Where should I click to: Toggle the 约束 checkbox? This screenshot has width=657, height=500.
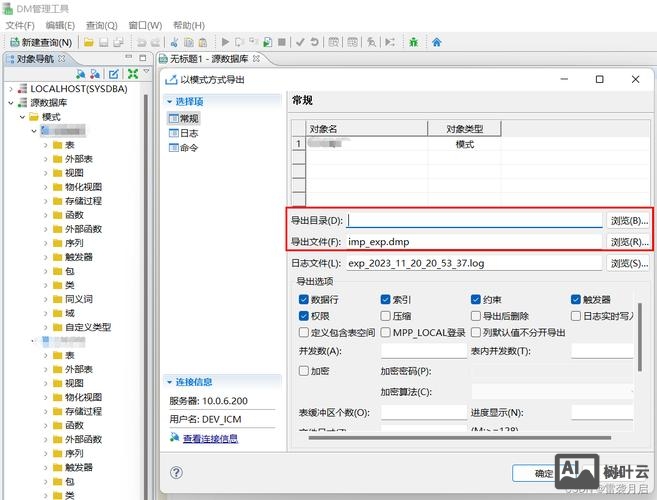point(476,299)
